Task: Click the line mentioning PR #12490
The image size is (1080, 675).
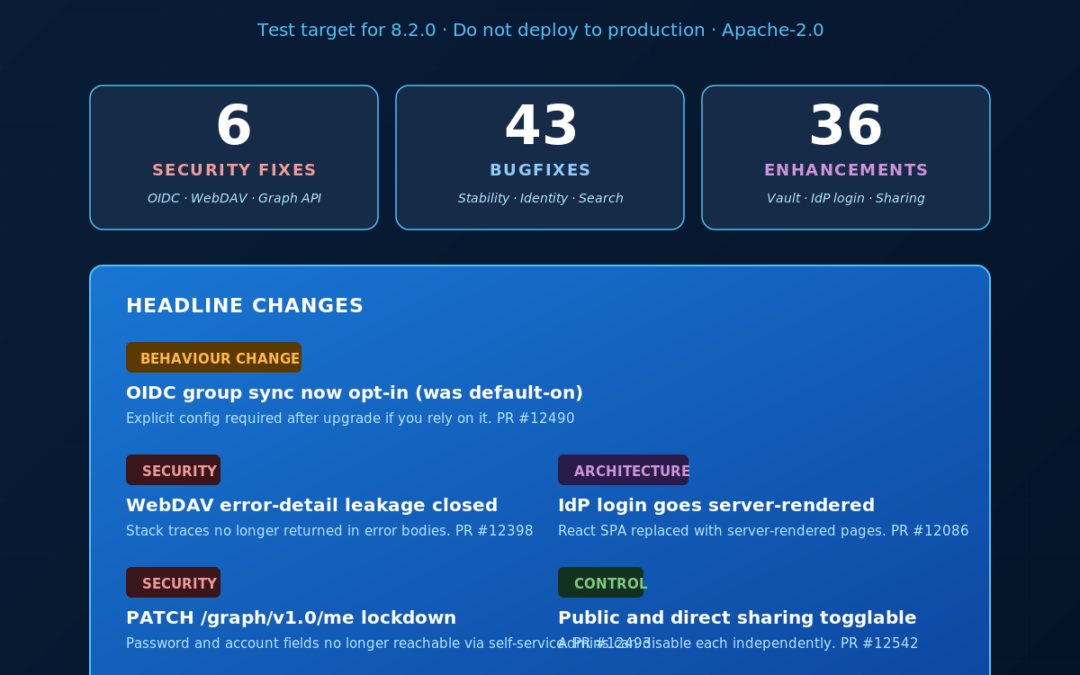Action: pyautogui.click(x=350, y=419)
